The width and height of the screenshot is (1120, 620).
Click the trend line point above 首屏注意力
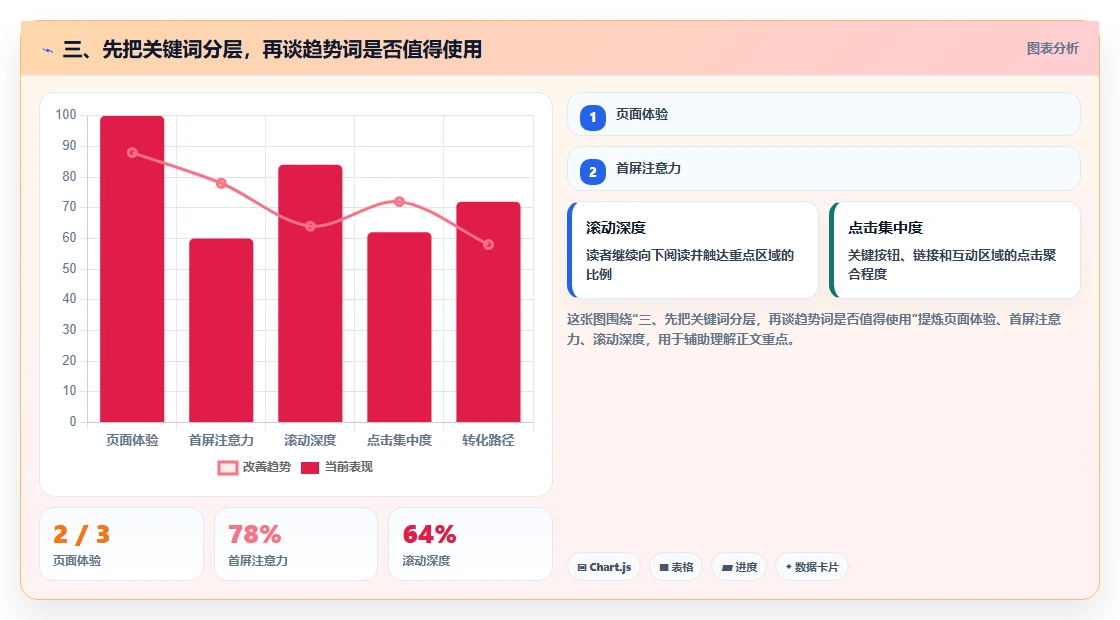point(221,184)
